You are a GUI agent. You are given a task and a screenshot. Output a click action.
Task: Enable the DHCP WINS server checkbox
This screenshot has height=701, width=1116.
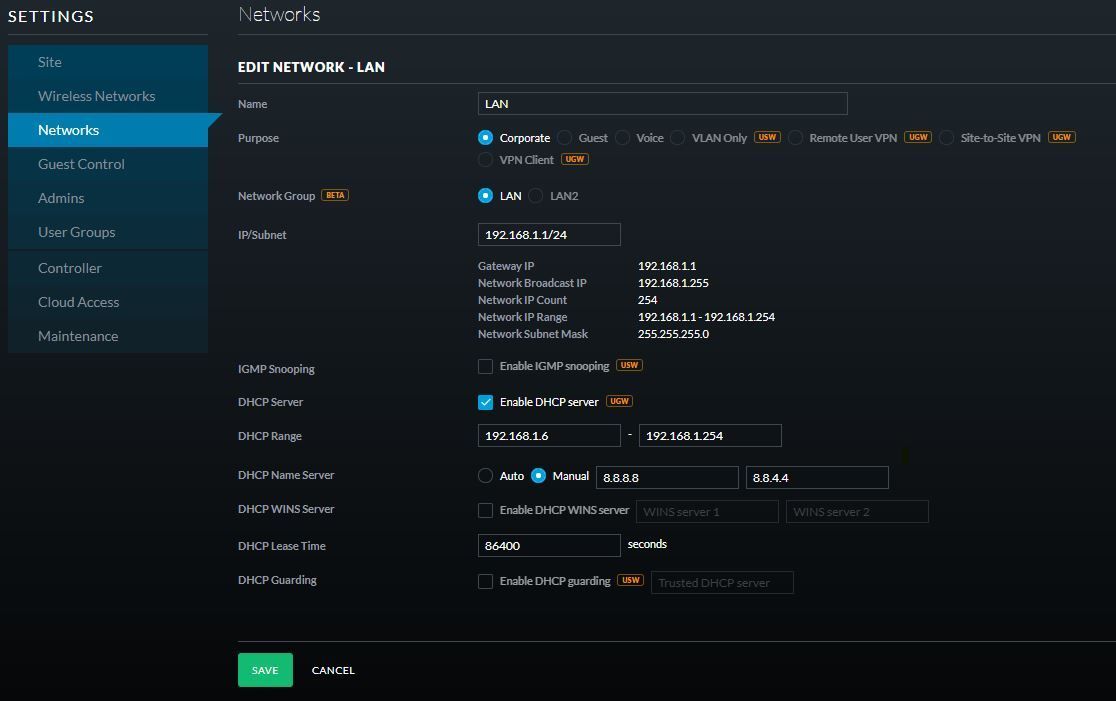point(486,510)
